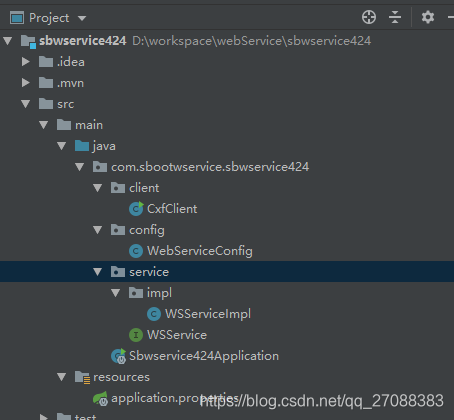Open the WebServiceConfig class
Screen dimensions: 454x420
point(200,251)
